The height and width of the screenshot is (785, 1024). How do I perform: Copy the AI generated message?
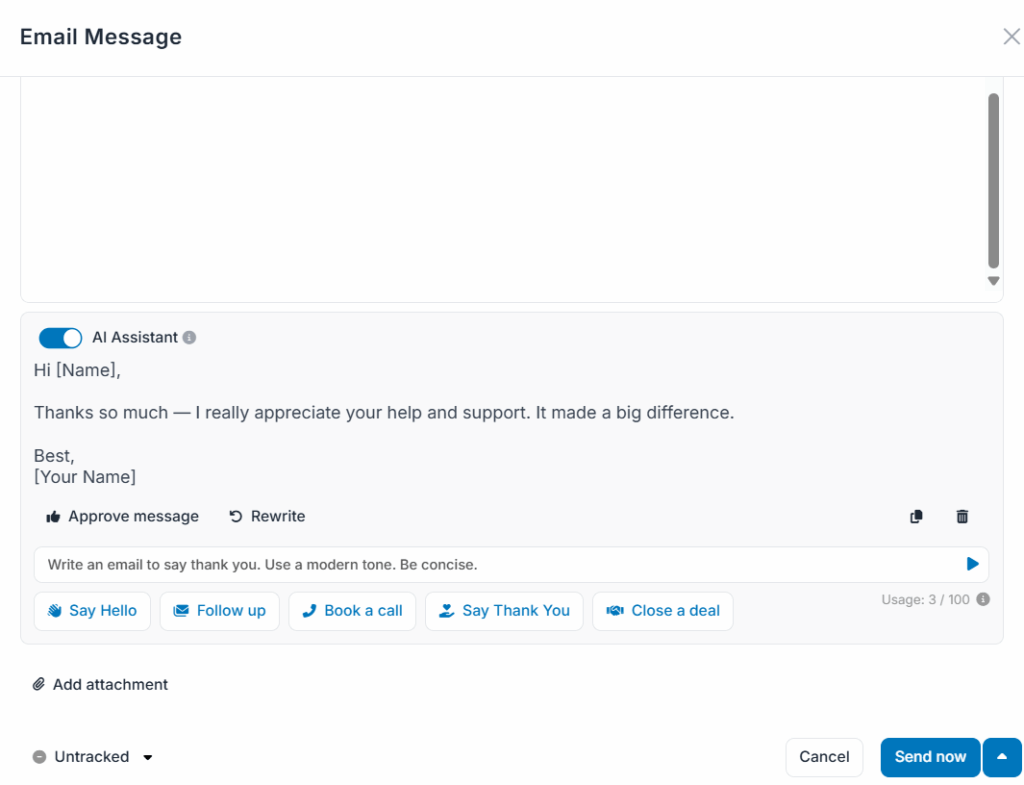(x=916, y=517)
